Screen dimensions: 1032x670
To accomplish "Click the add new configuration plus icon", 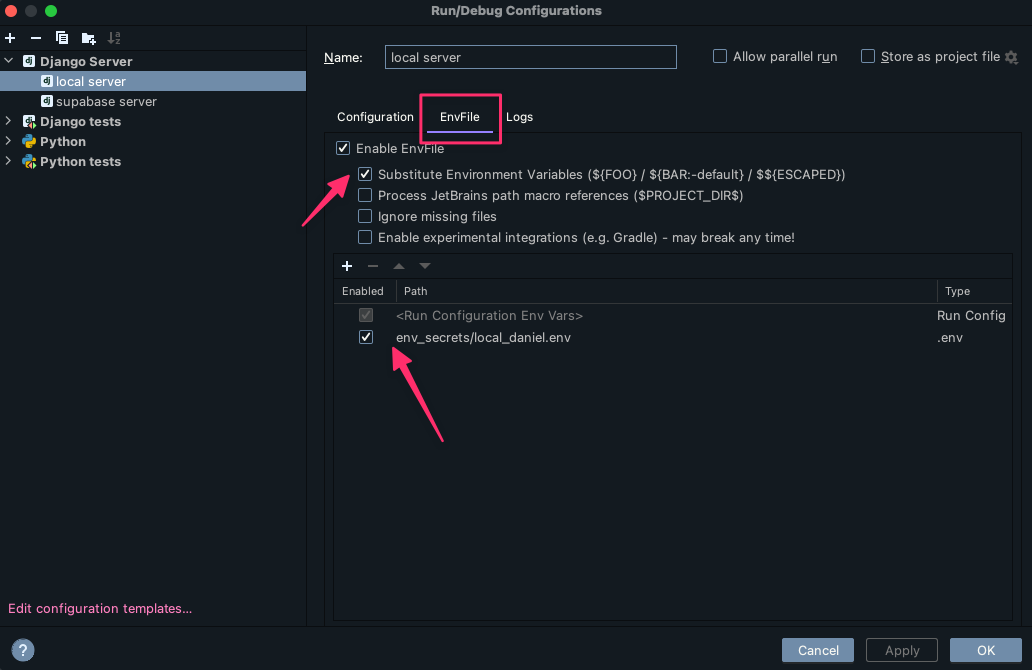I will (10, 38).
